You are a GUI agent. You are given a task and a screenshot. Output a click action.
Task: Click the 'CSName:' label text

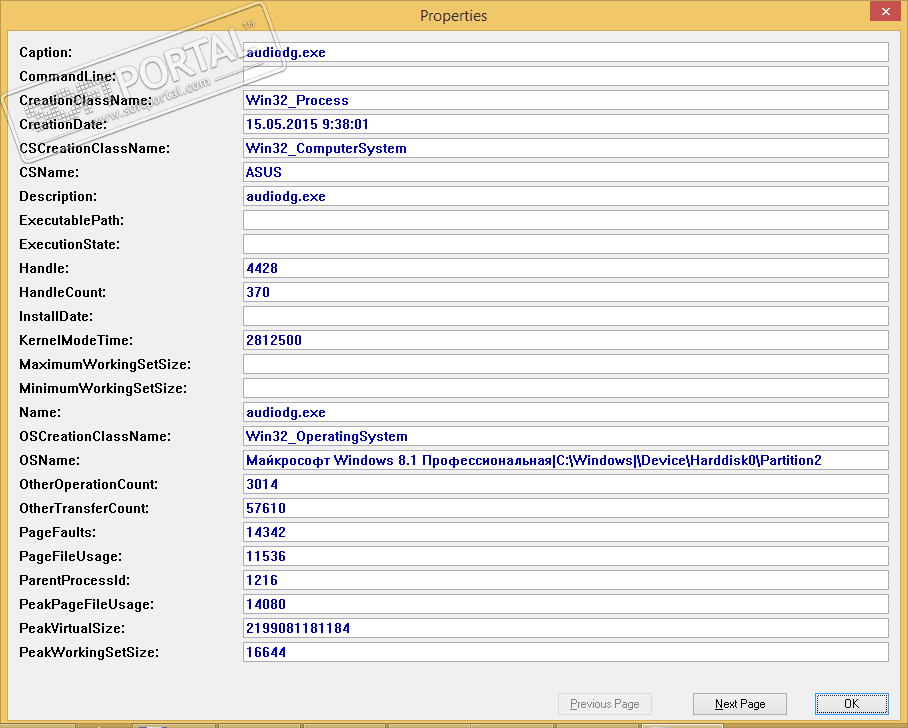coord(49,172)
